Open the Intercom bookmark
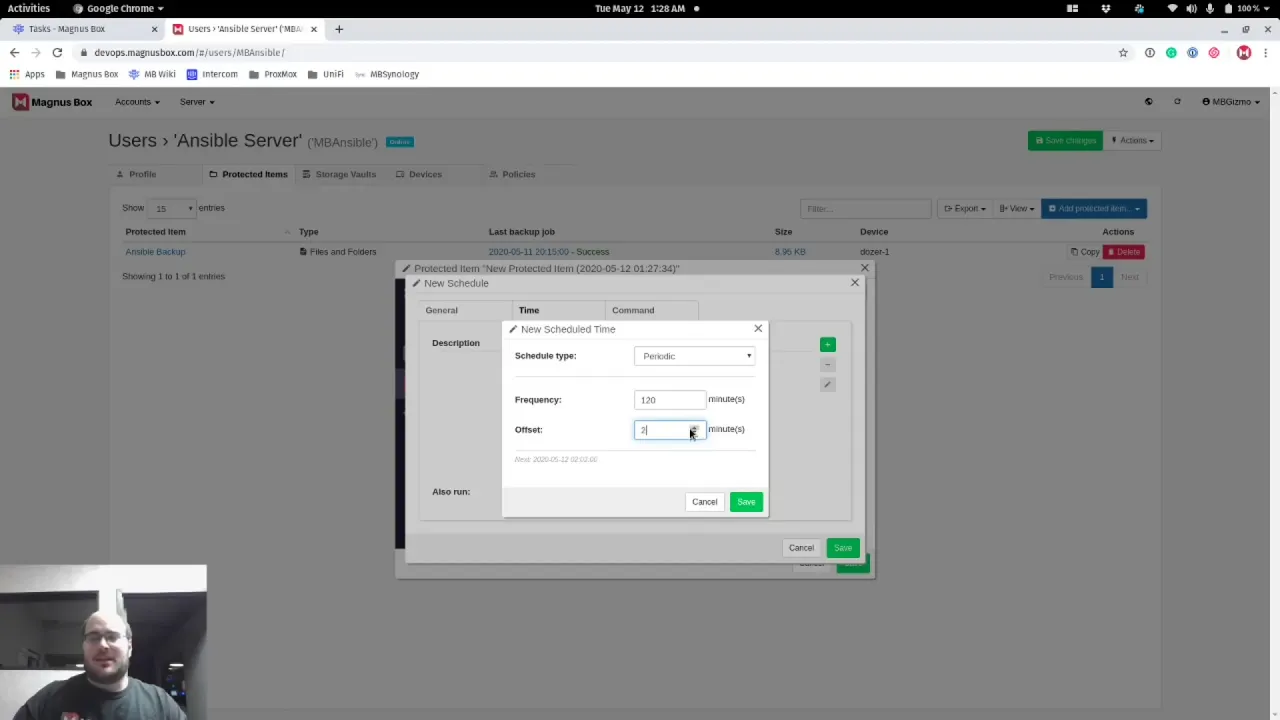This screenshot has width=1280, height=720. tap(212, 74)
